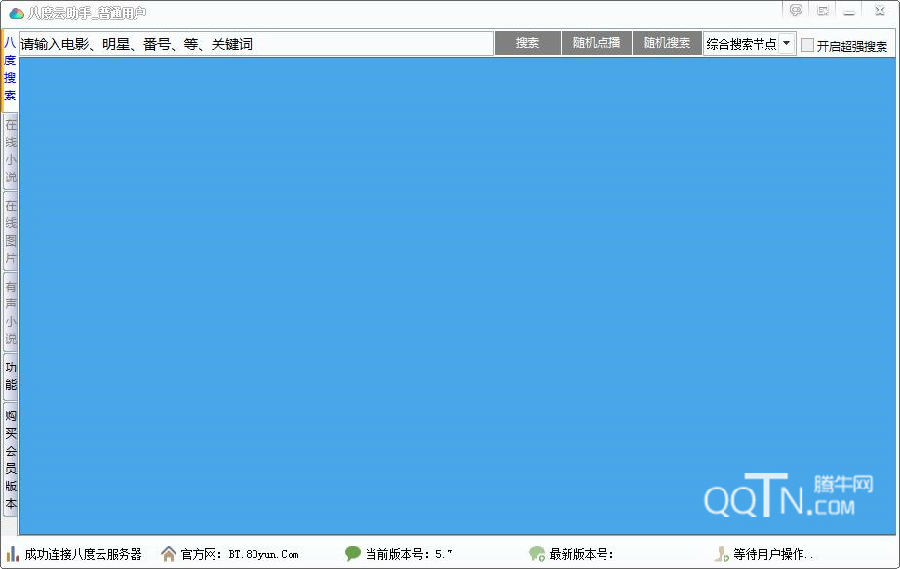Click the chat bubble icon in title bar
The width and height of the screenshot is (900, 569).
click(795, 11)
